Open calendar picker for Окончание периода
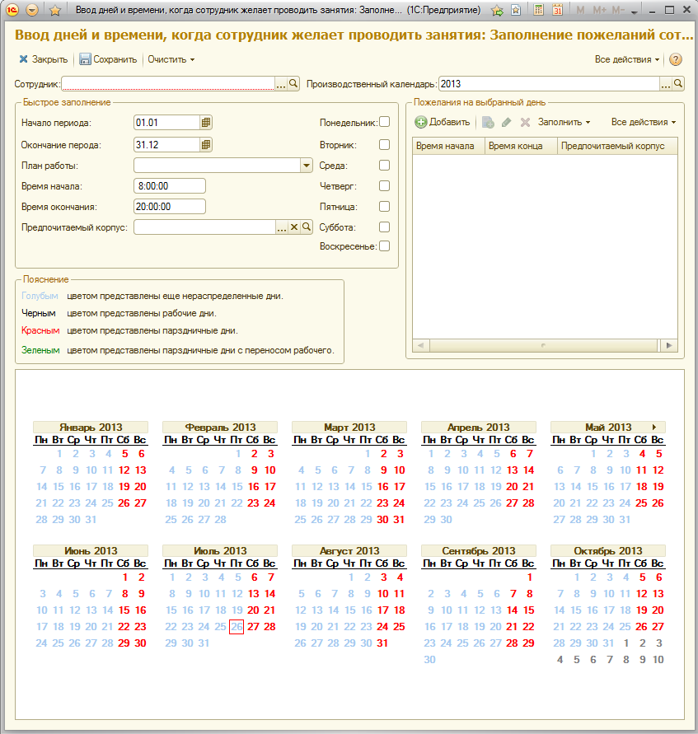698x734 pixels. coord(206,145)
